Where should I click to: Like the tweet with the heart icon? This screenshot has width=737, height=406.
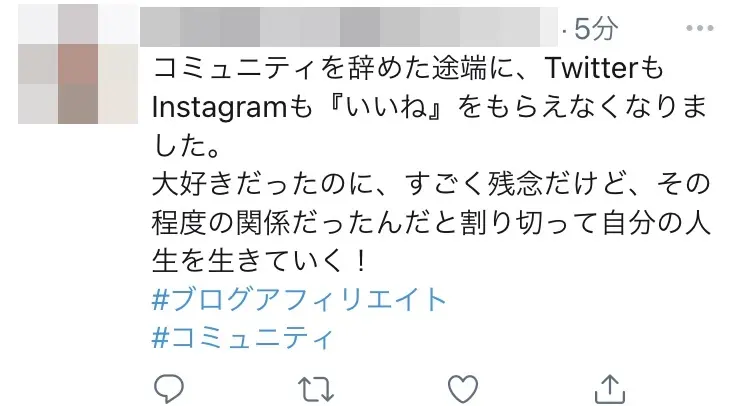pos(463,389)
